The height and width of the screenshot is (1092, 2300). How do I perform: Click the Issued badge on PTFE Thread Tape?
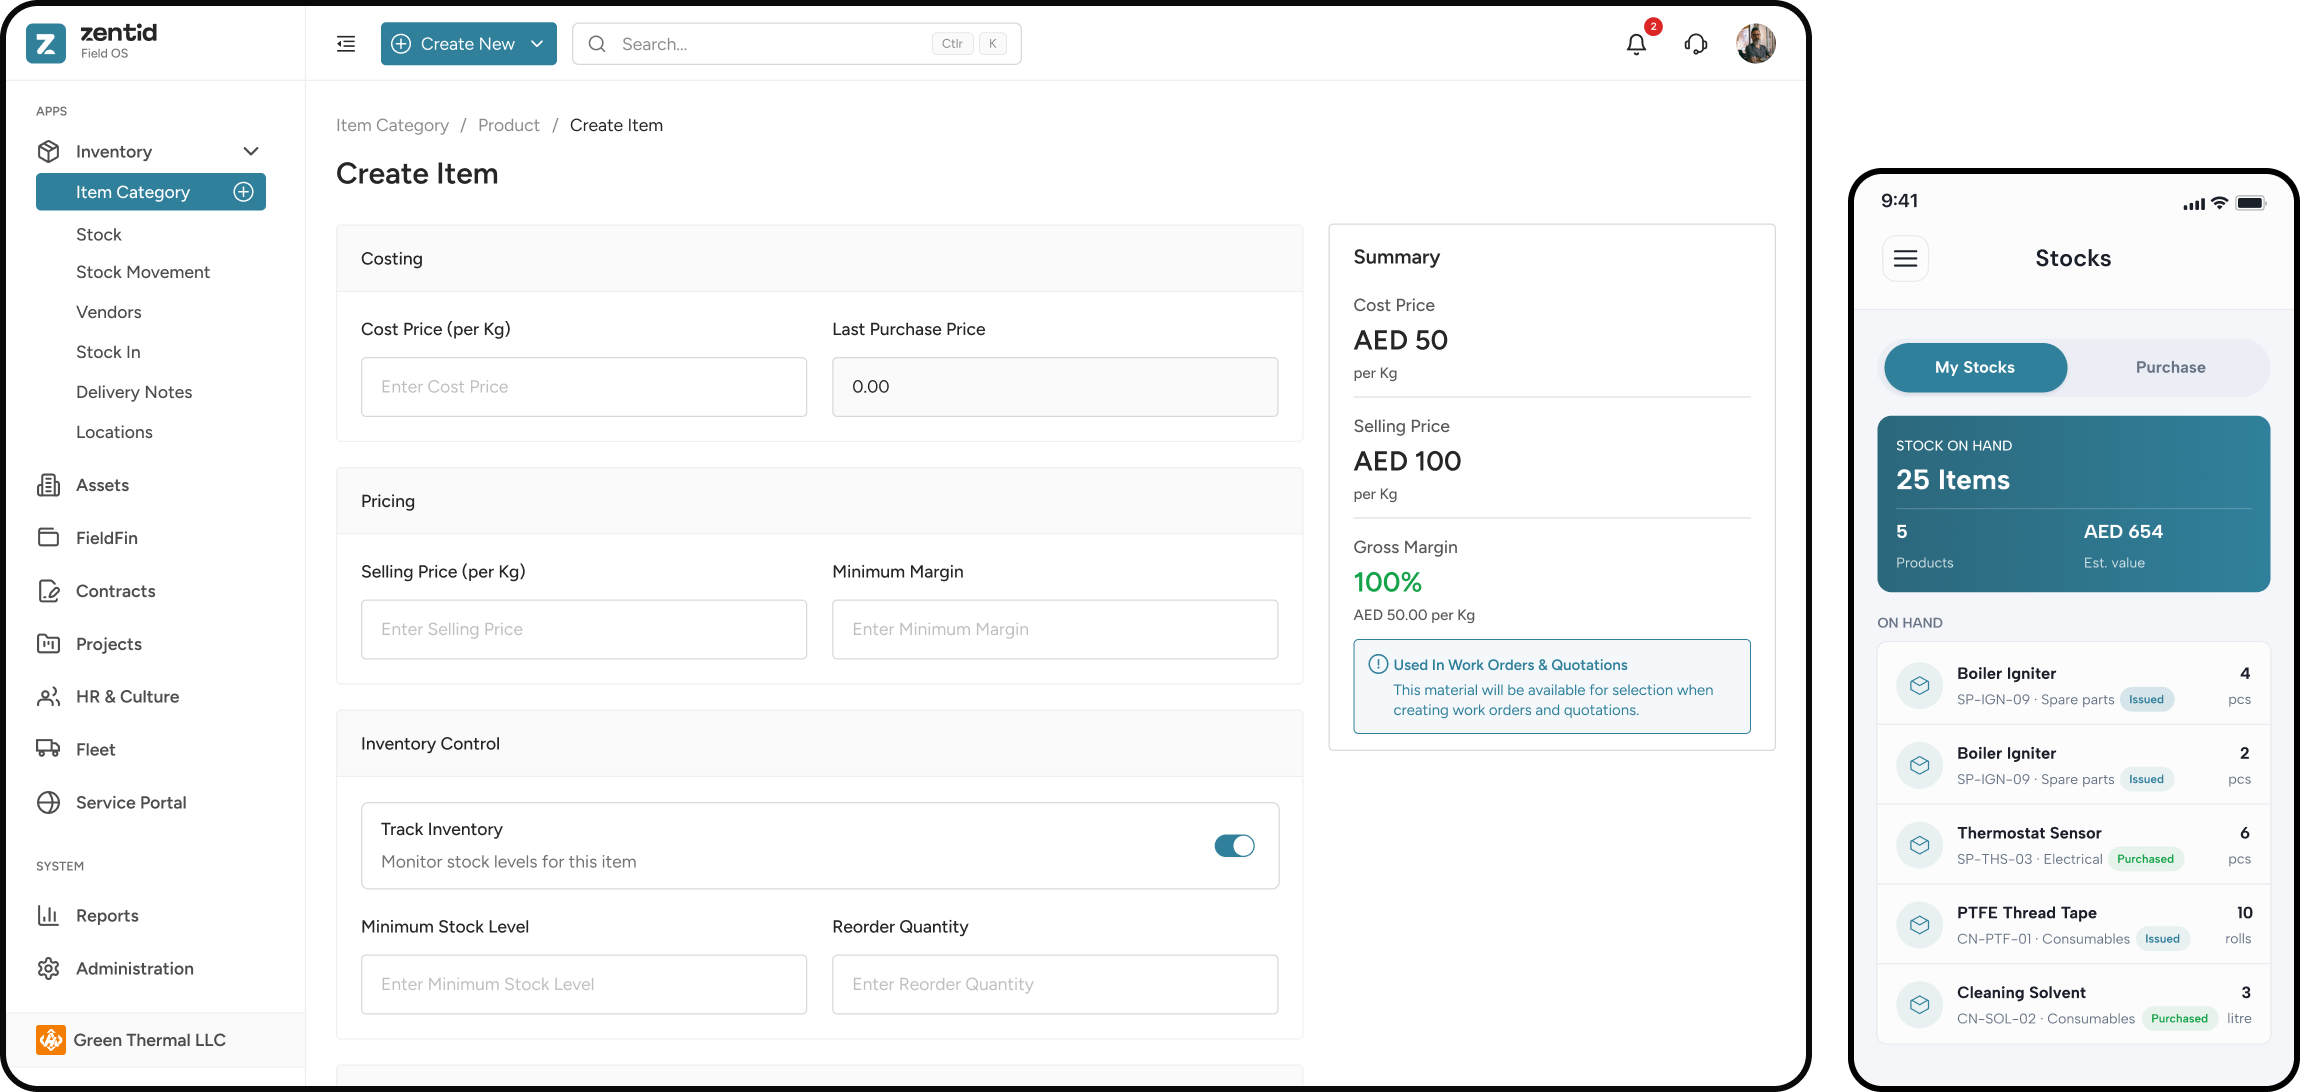[2162, 939]
